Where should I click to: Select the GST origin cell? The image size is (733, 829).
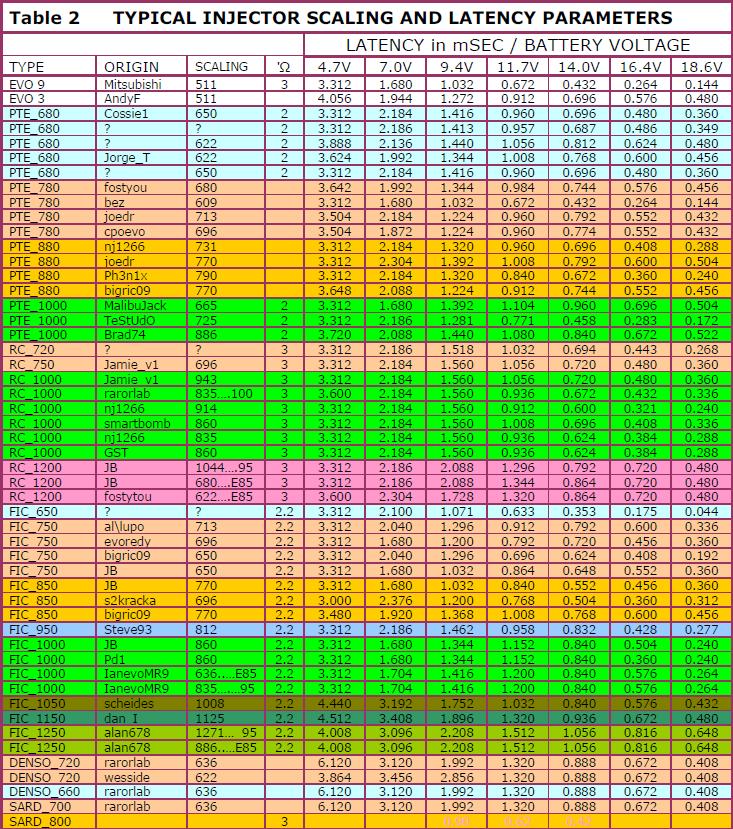[x=116, y=452]
